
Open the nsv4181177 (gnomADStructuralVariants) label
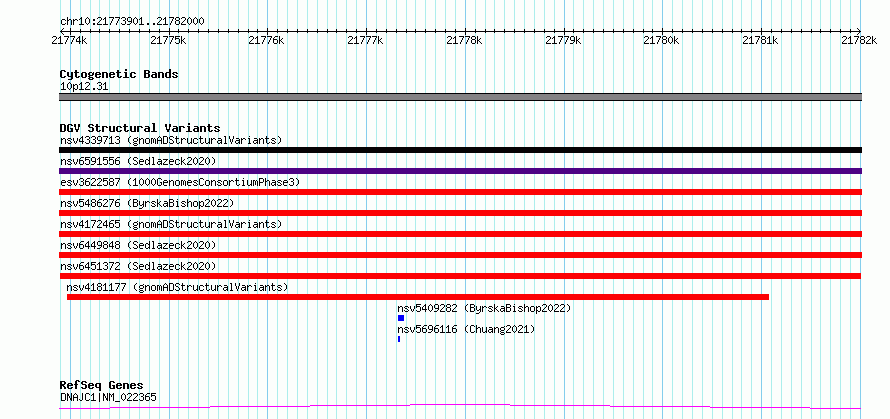[x=177, y=287]
